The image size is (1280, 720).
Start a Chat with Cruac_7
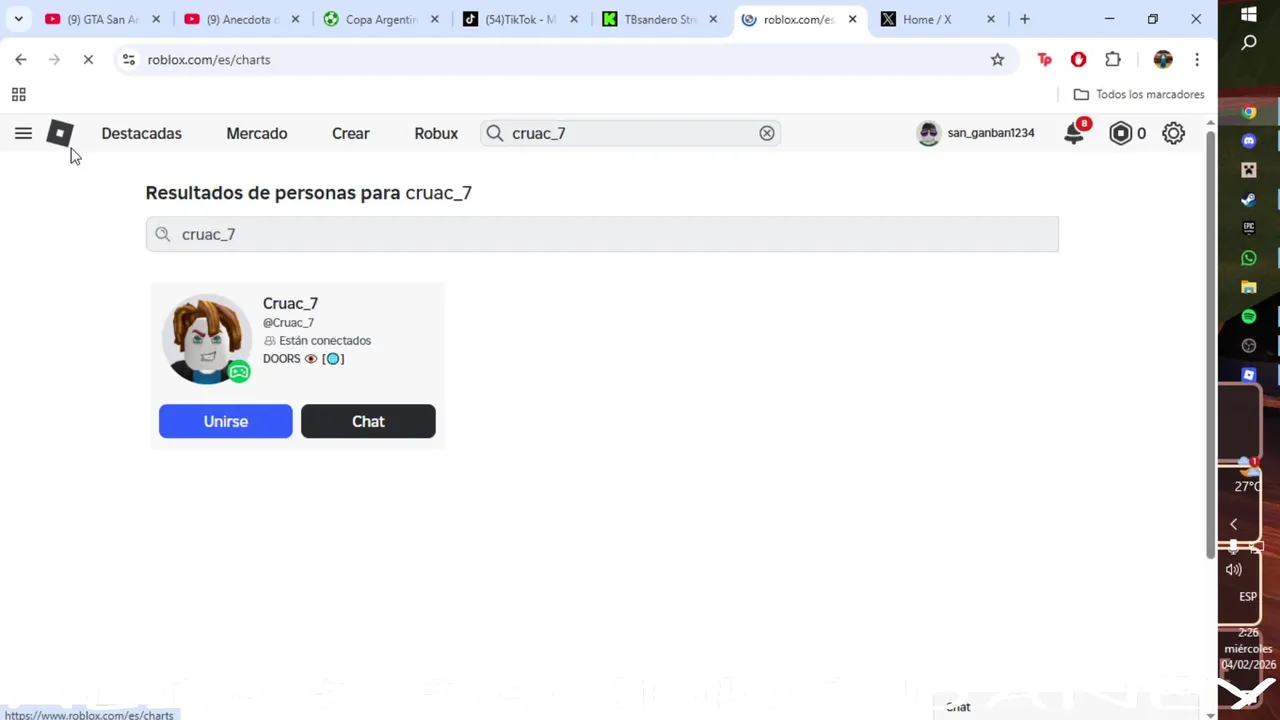[x=368, y=421]
